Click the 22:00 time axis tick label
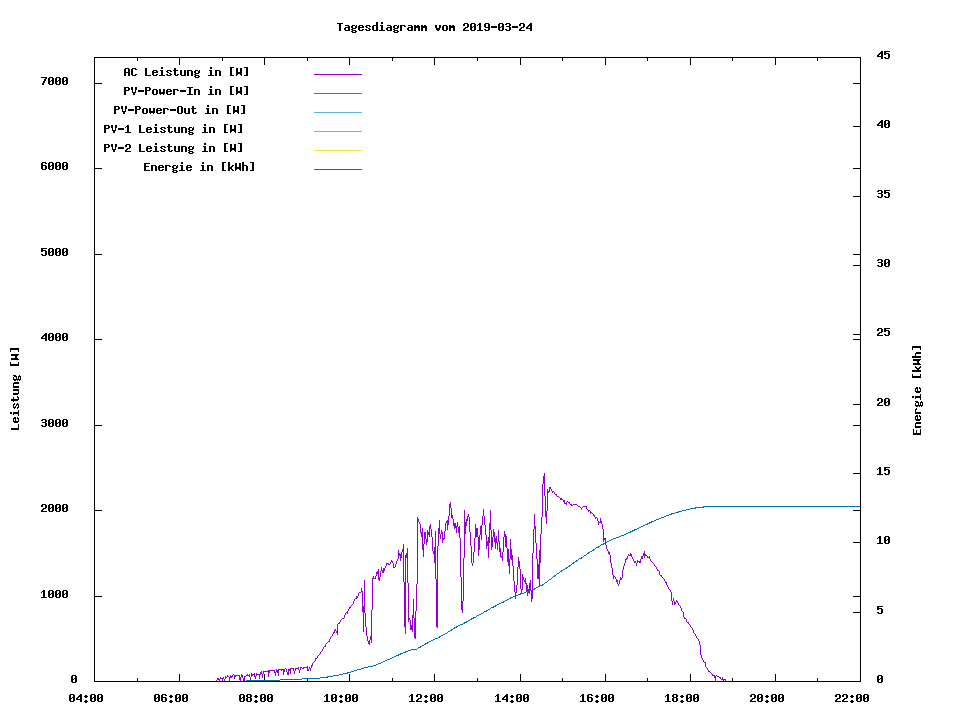The image size is (960, 720). pyautogui.click(x=851, y=698)
